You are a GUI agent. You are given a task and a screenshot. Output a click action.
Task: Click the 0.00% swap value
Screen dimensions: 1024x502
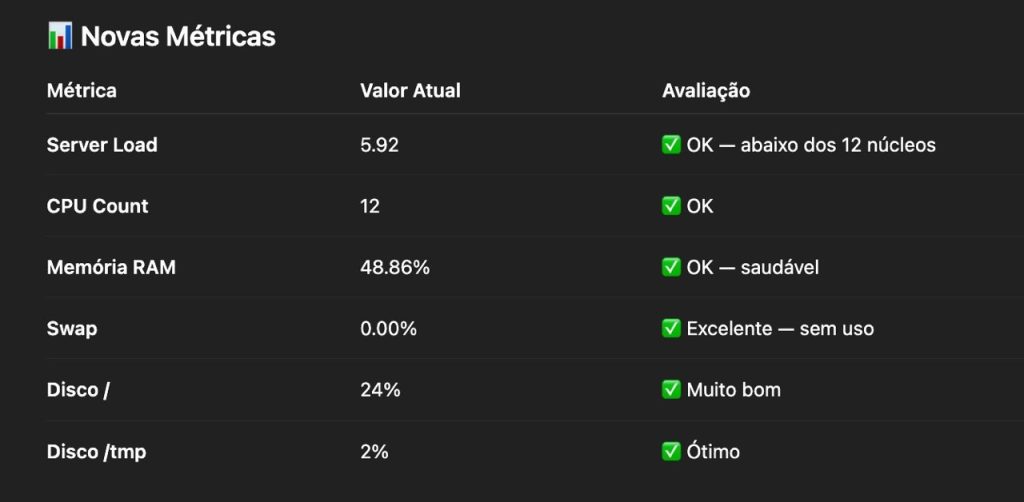coord(388,328)
